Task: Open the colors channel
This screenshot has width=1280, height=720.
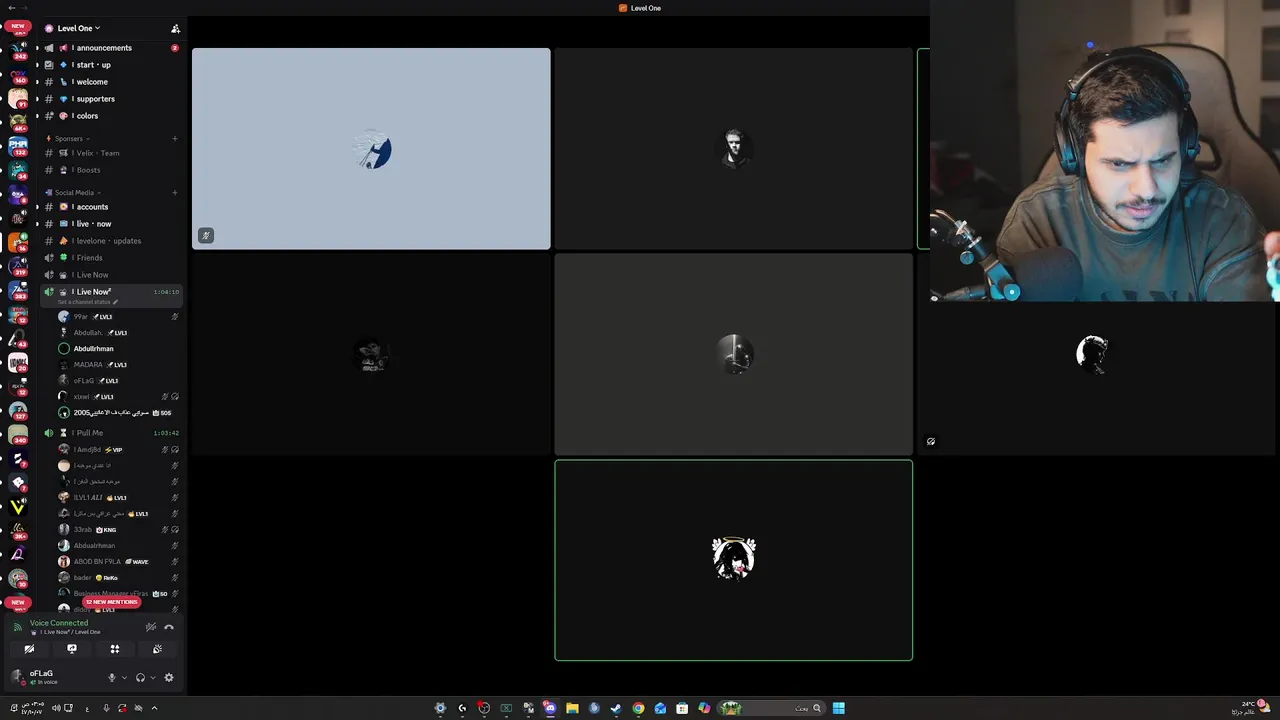Action: point(110,116)
